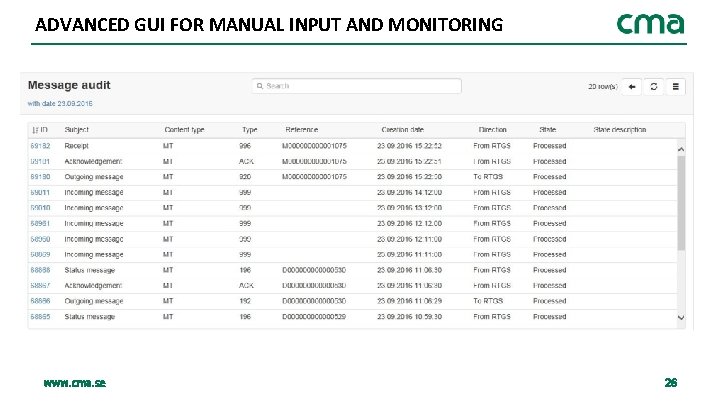Click the vertical scrollbar thumb

tap(681, 203)
